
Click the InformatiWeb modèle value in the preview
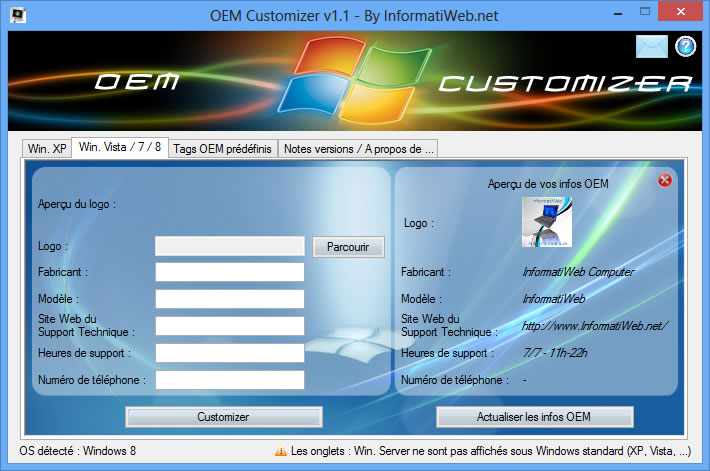coord(553,299)
